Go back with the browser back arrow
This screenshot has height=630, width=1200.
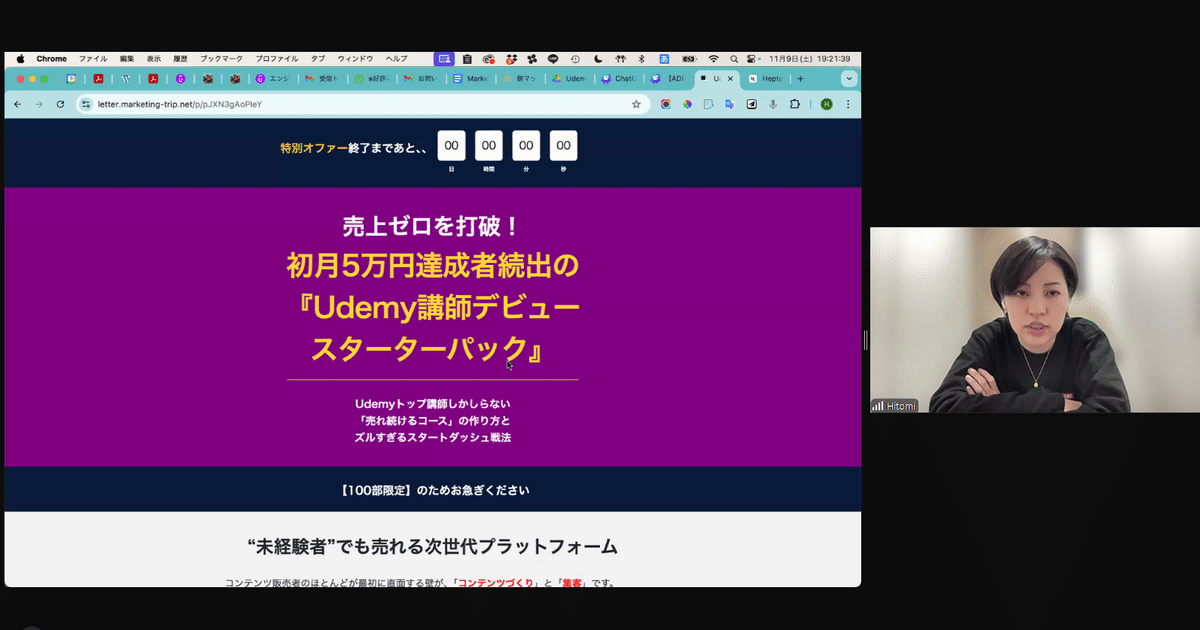click(17, 104)
